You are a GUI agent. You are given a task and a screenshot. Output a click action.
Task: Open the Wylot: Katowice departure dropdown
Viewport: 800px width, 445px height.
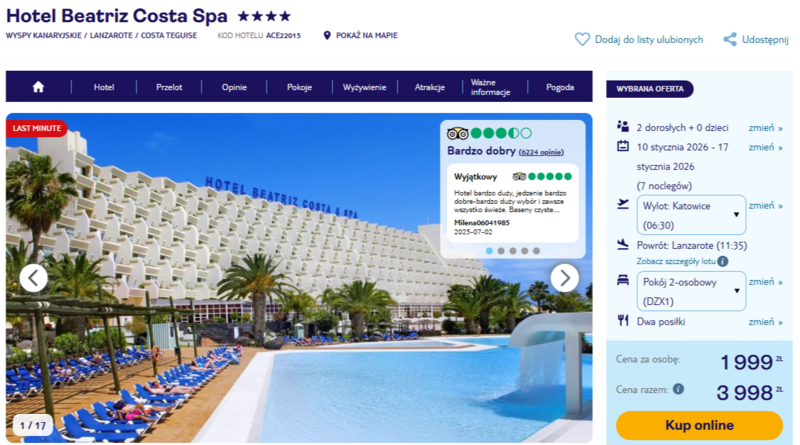691,215
